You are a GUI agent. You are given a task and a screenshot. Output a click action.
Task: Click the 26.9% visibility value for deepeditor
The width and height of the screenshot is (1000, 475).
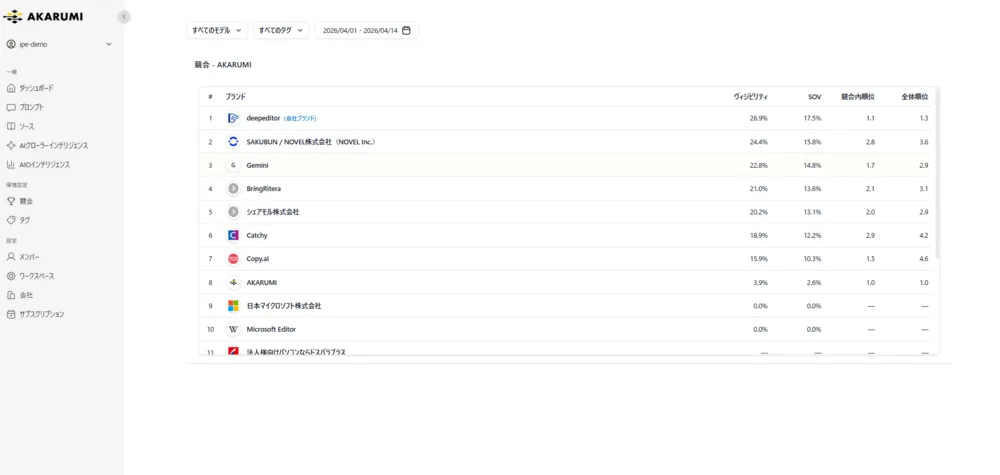click(x=759, y=118)
